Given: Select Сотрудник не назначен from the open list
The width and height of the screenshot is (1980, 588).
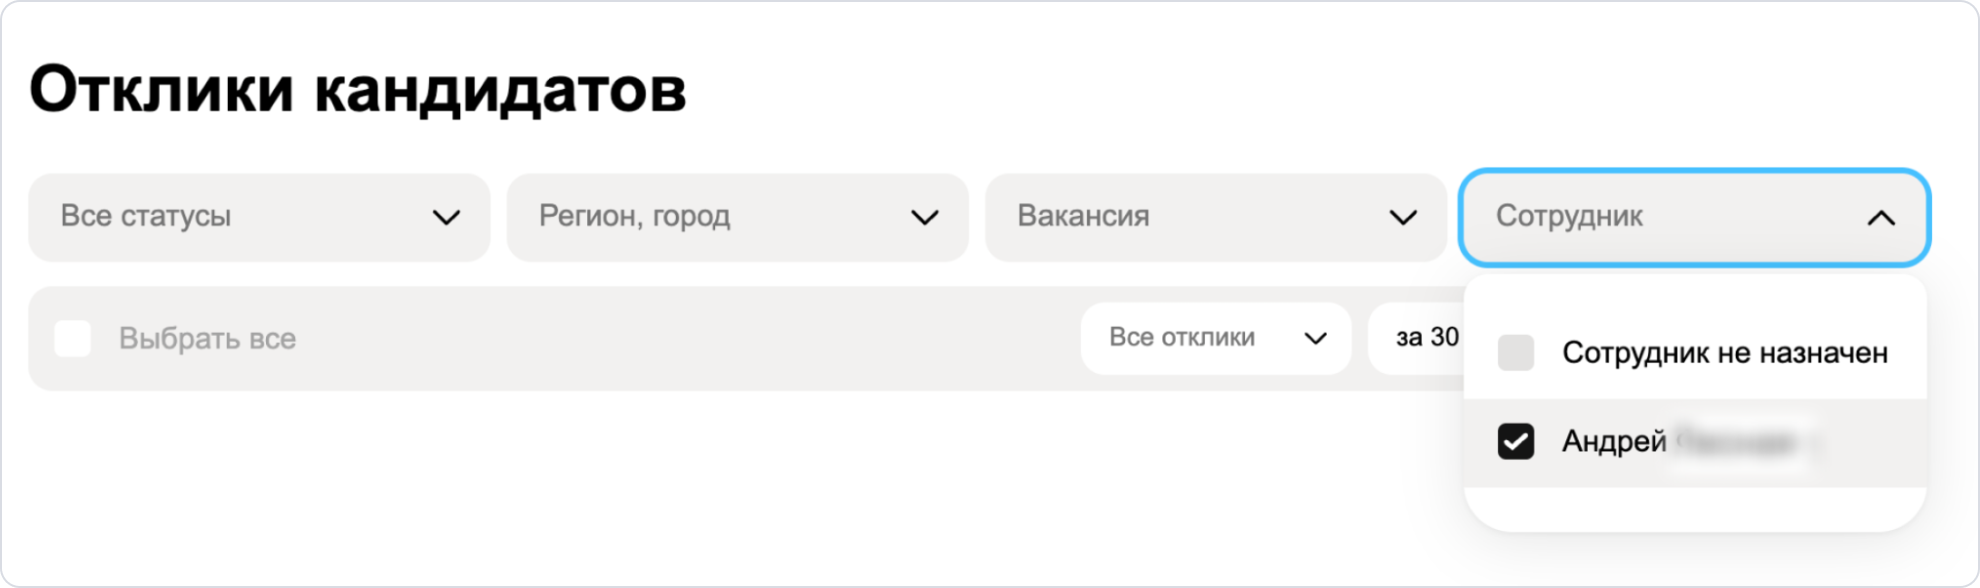Looking at the screenshot, I should 1726,352.
